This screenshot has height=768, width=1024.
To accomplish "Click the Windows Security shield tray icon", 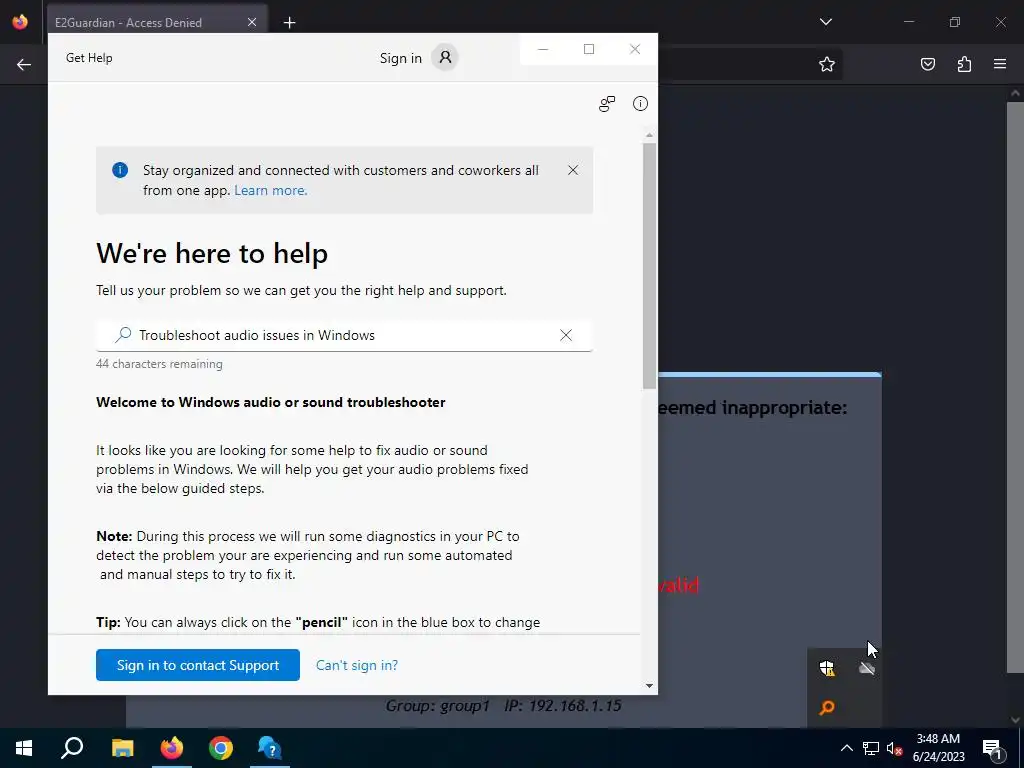I will tap(827, 668).
